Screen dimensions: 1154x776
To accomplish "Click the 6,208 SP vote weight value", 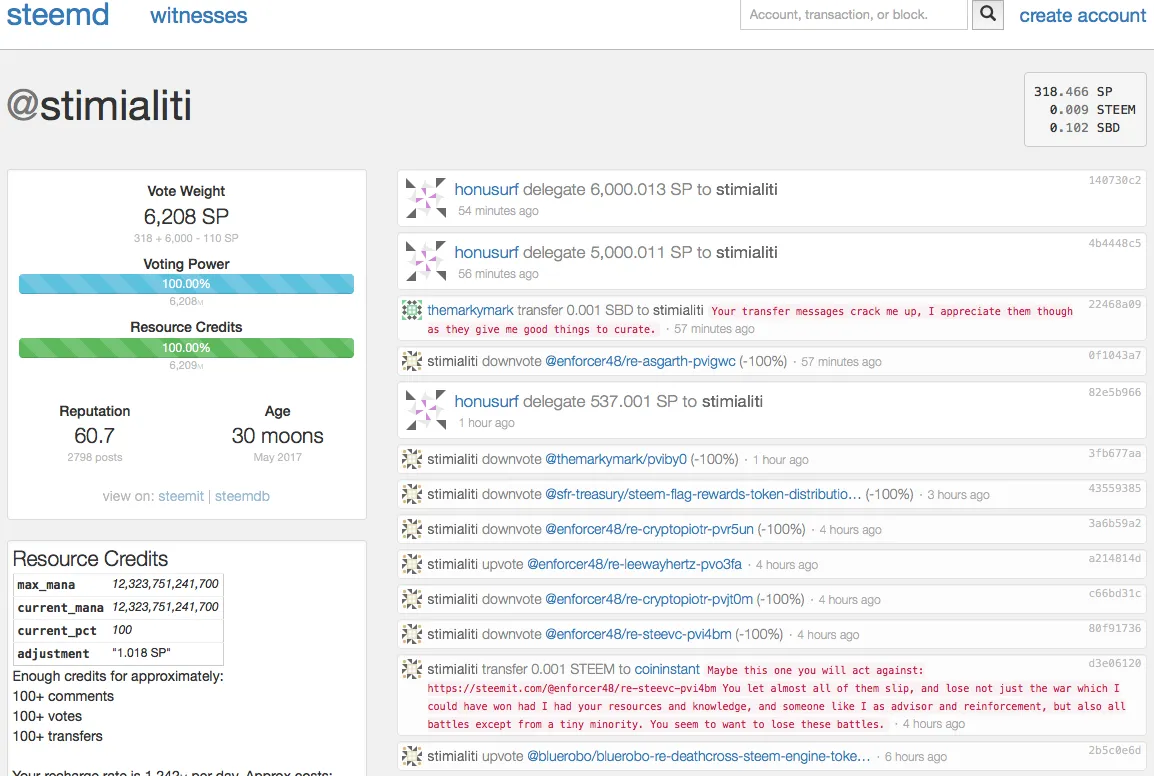I will (x=186, y=216).
